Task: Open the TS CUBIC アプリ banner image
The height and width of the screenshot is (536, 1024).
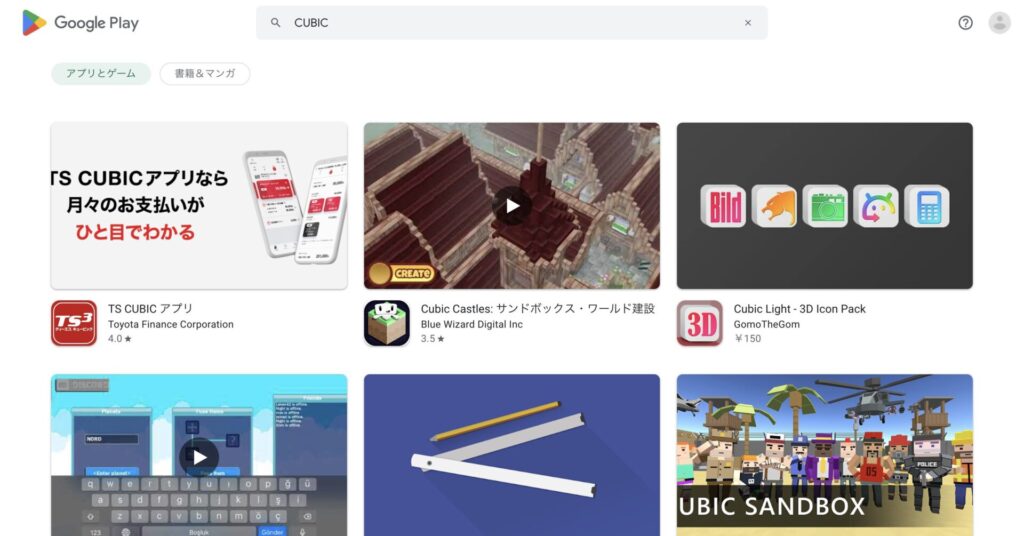Action: [199, 206]
